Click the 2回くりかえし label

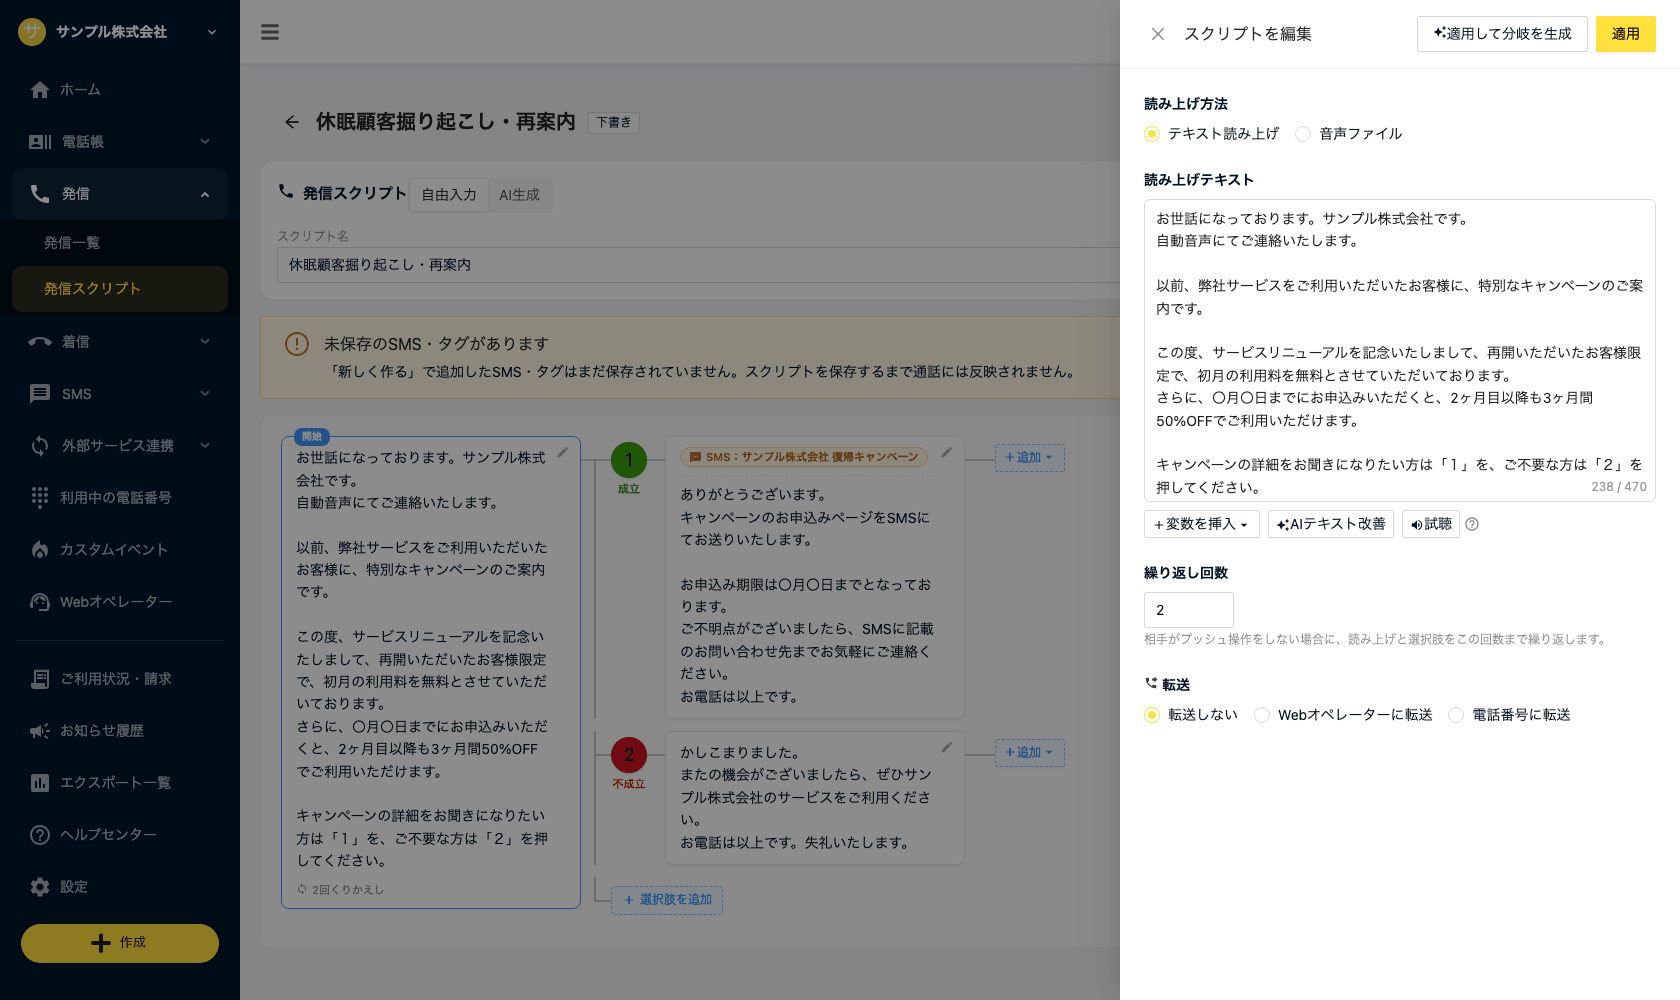pos(340,890)
